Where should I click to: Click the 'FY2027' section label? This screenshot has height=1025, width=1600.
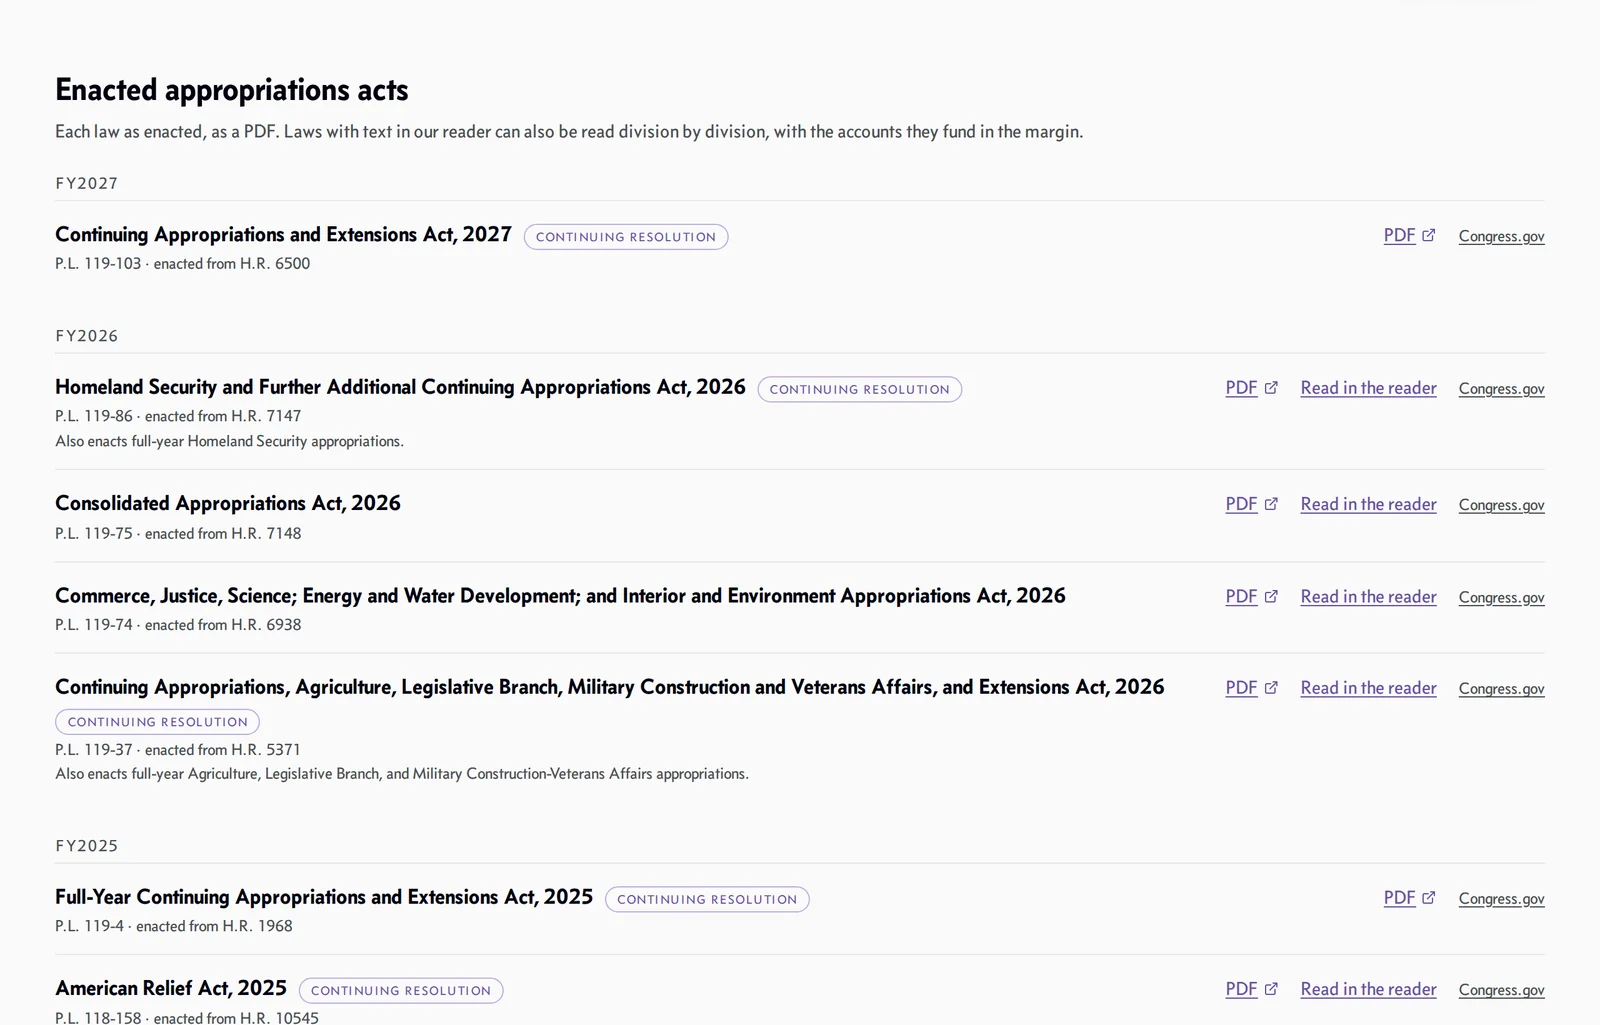tap(87, 184)
